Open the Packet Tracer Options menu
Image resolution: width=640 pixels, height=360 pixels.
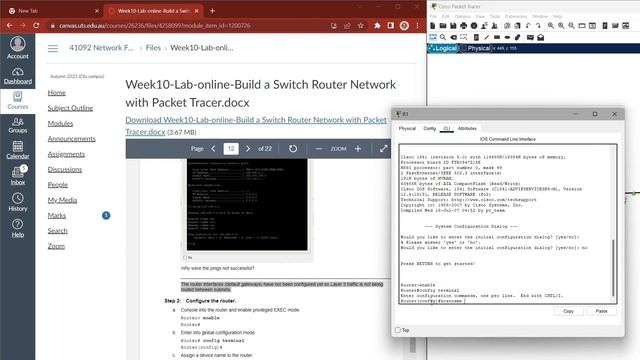point(462,16)
